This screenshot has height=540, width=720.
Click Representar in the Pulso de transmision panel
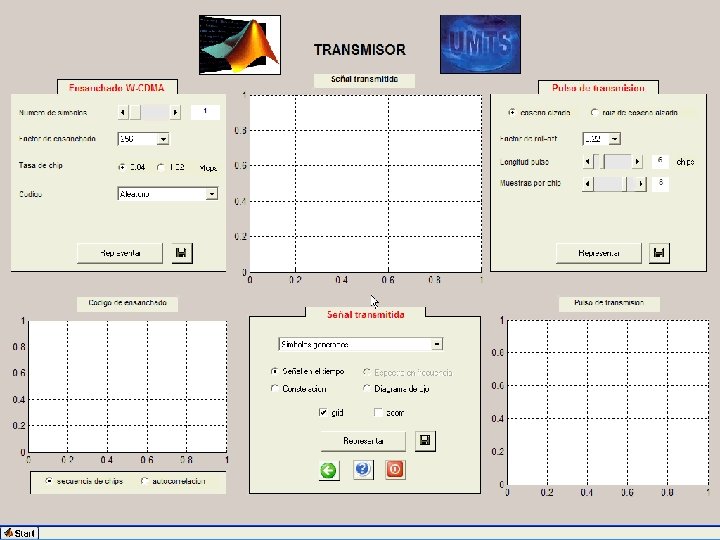pyautogui.click(x=599, y=253)
